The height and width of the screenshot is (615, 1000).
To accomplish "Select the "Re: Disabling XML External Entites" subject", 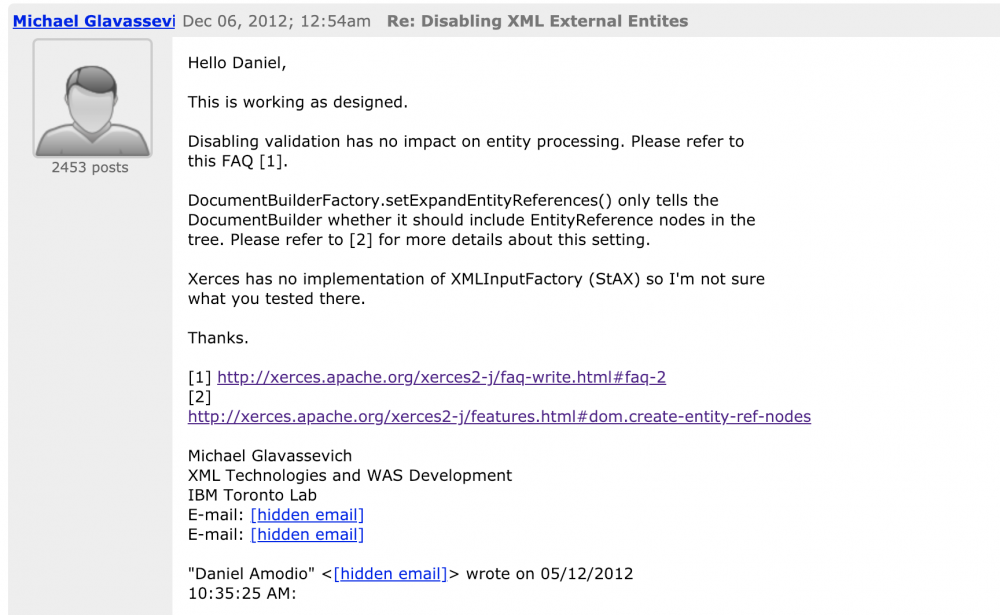I will pyautogui.click(x=537, y=21).
